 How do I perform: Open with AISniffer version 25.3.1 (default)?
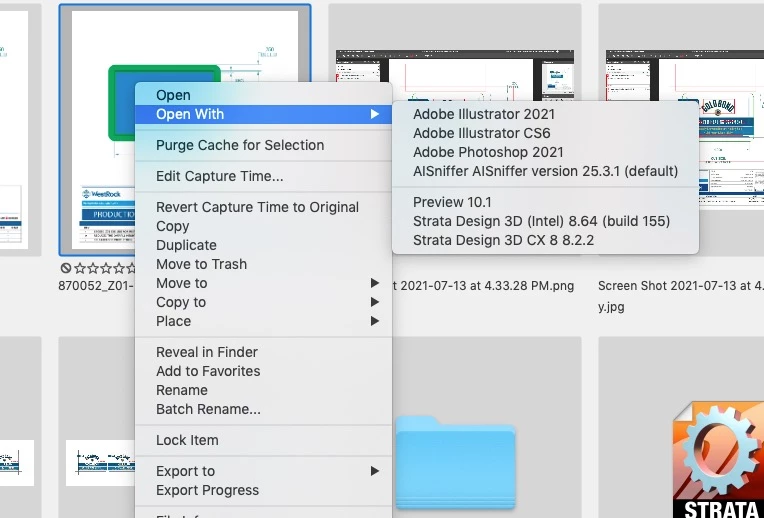pyautogui.click(x=545, y=171)
